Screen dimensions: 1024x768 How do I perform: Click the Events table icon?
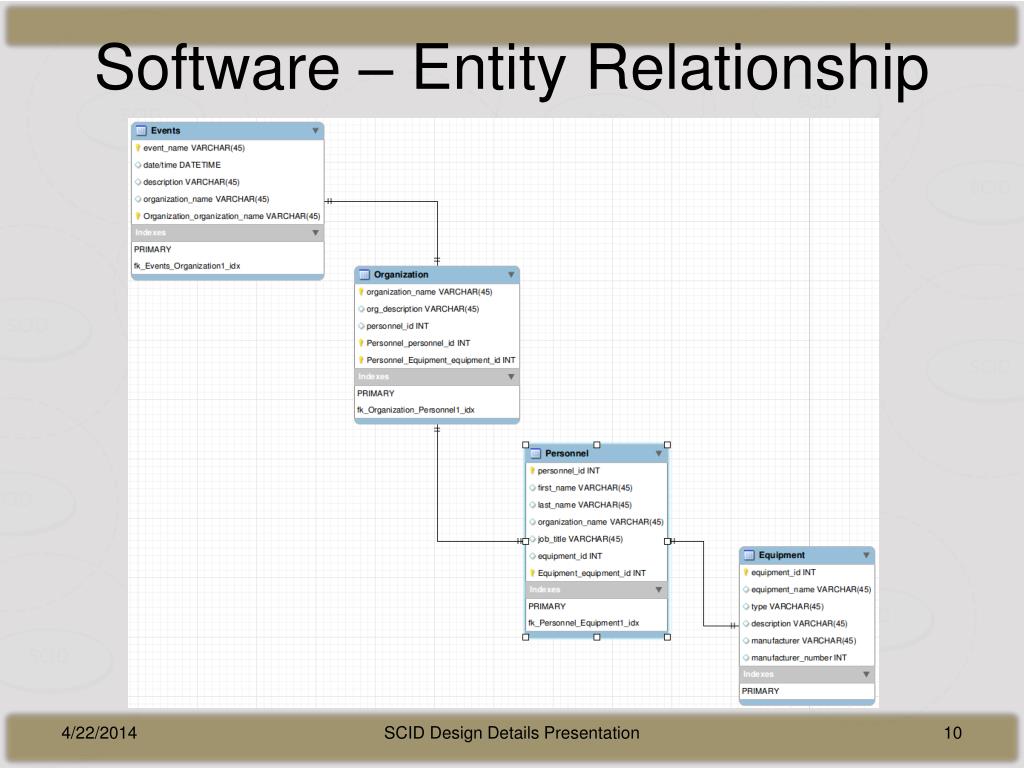click(141, 131)
